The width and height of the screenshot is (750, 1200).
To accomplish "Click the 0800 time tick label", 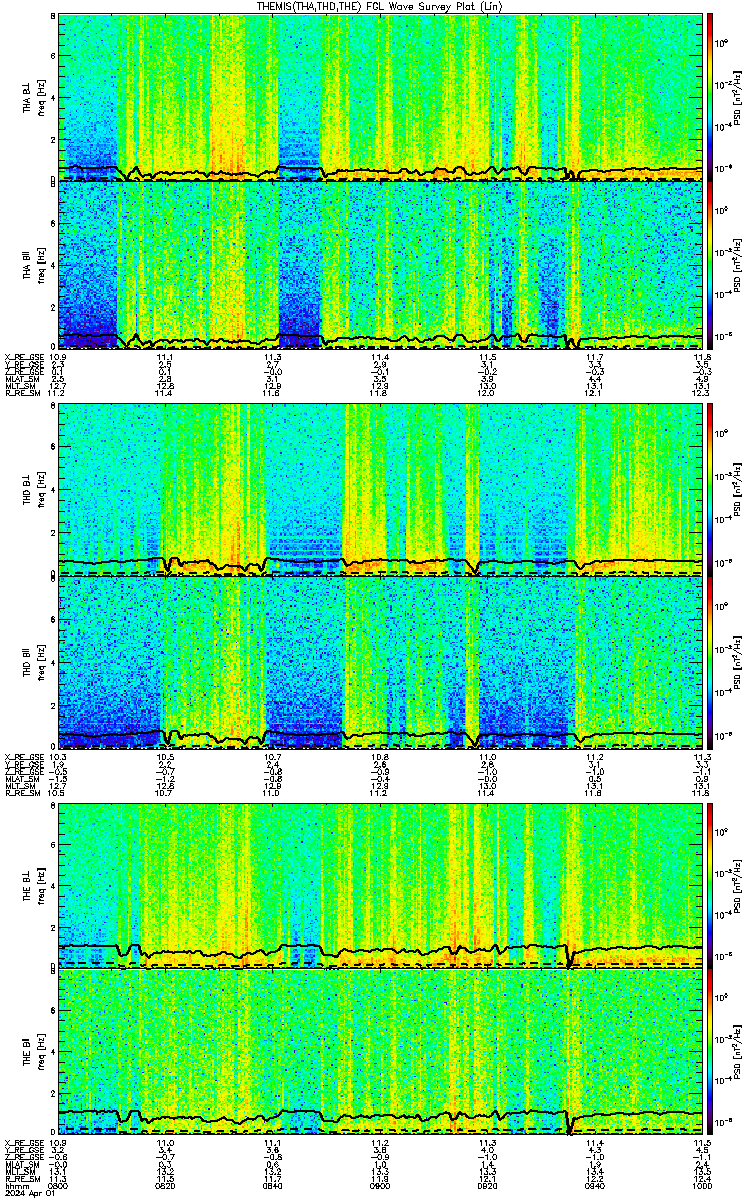I will click(58, 1186).
